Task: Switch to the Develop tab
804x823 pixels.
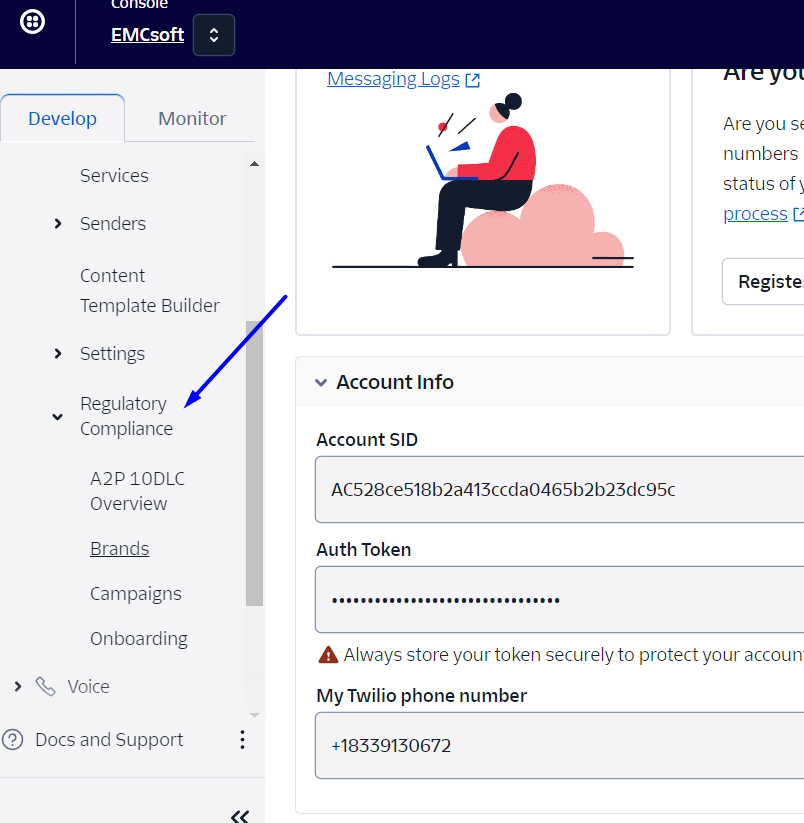Action: 62,118
